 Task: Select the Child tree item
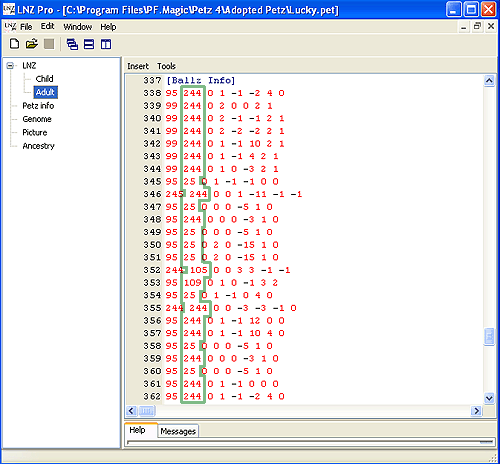(44, 79)
